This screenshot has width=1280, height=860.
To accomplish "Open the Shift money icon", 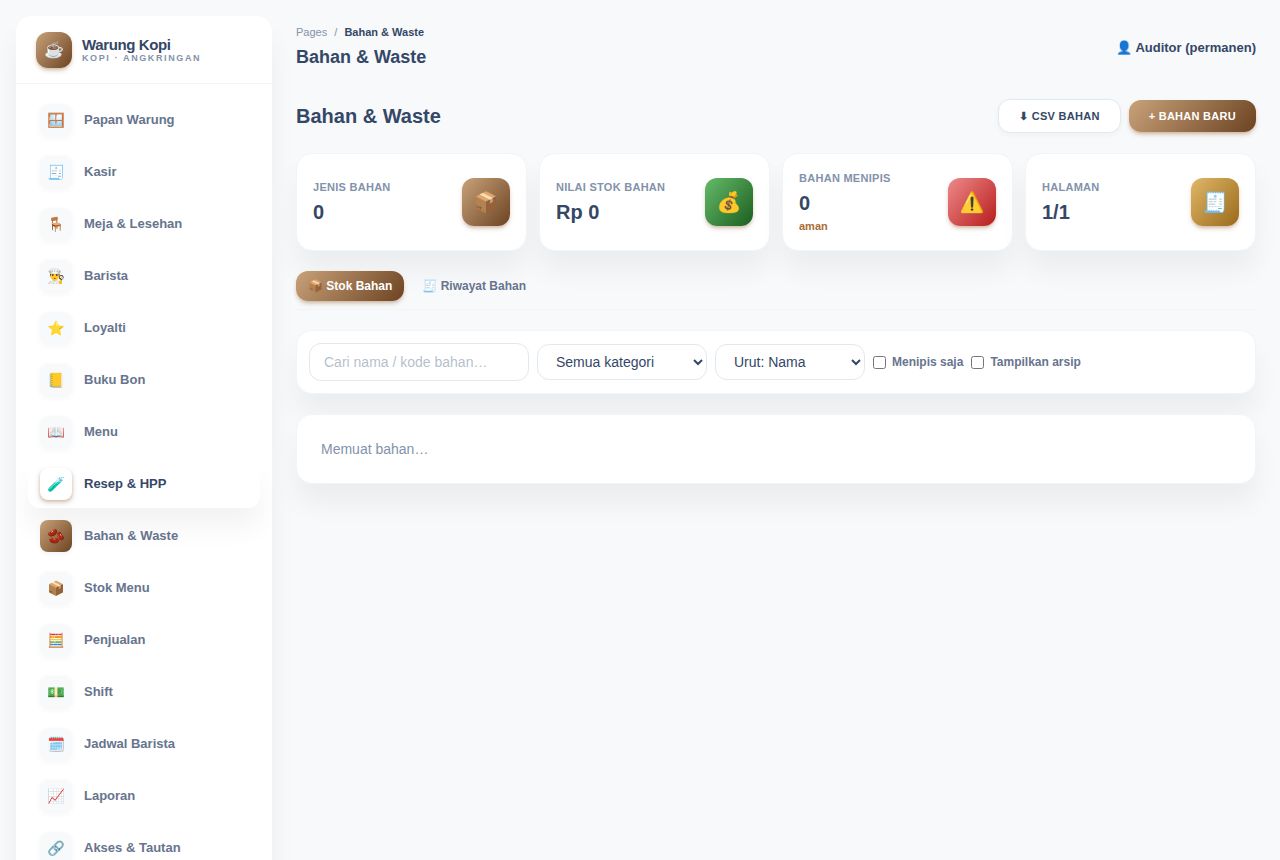I will (56, 692).
